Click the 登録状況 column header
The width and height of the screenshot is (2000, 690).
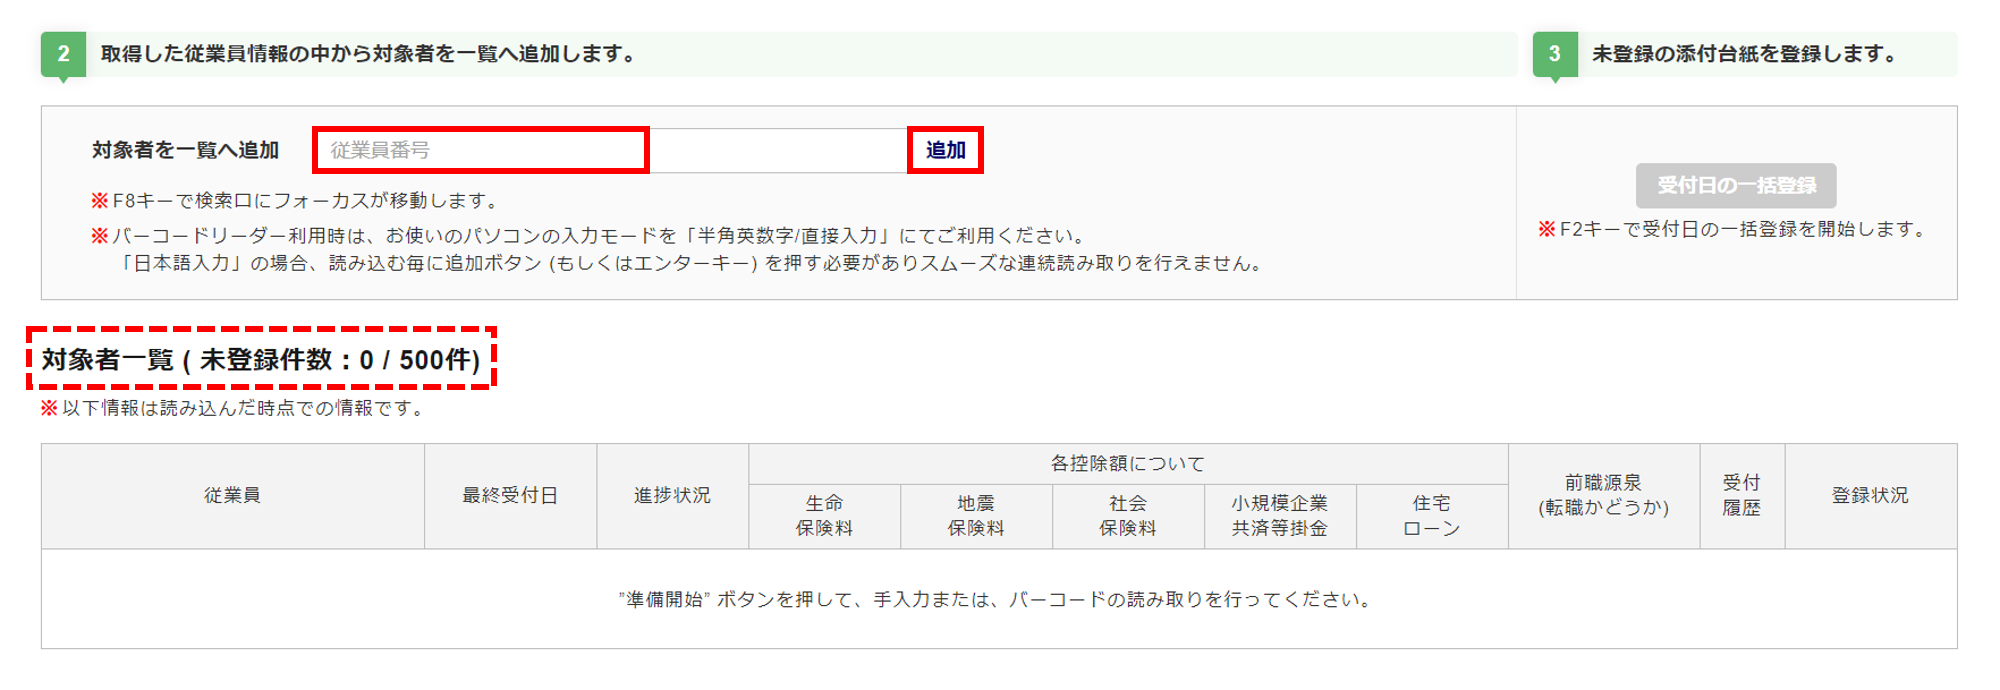1870,496
